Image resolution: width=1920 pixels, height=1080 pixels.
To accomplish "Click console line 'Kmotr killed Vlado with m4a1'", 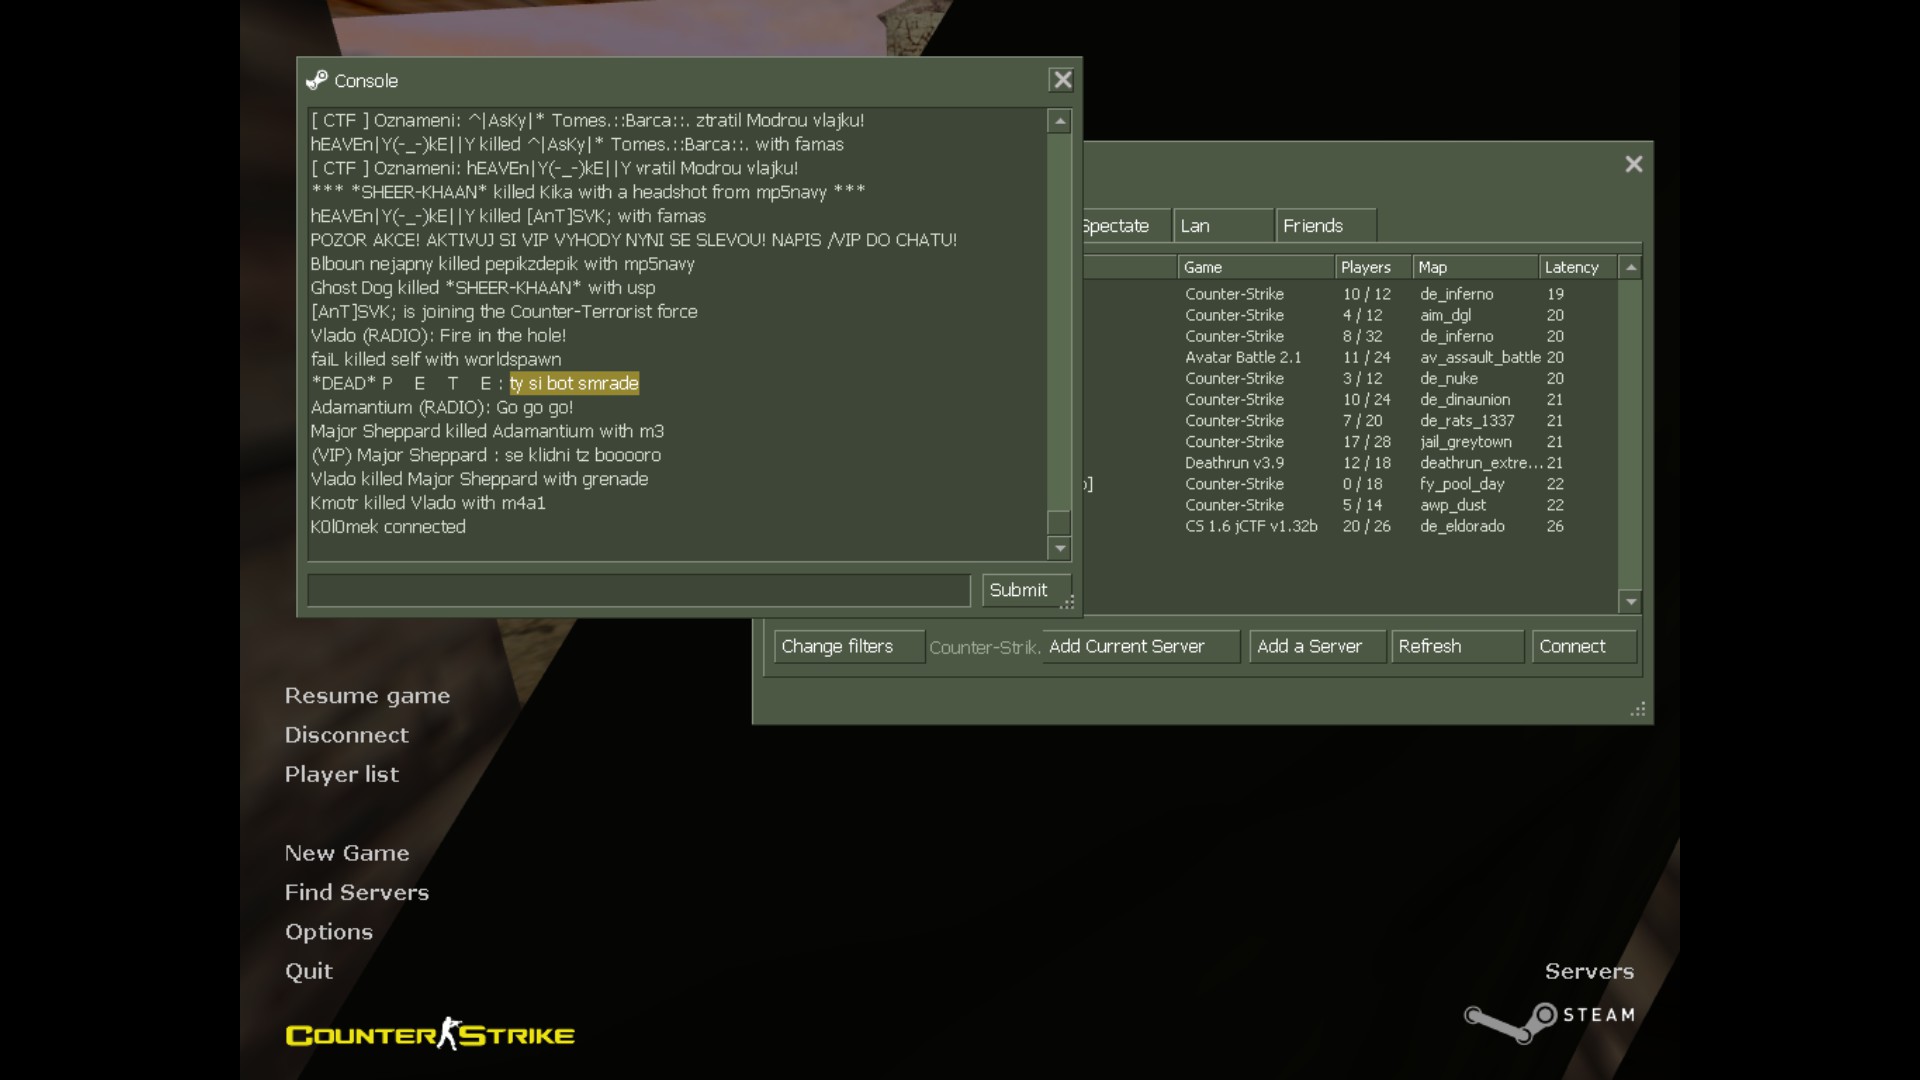I will point(428,503).
